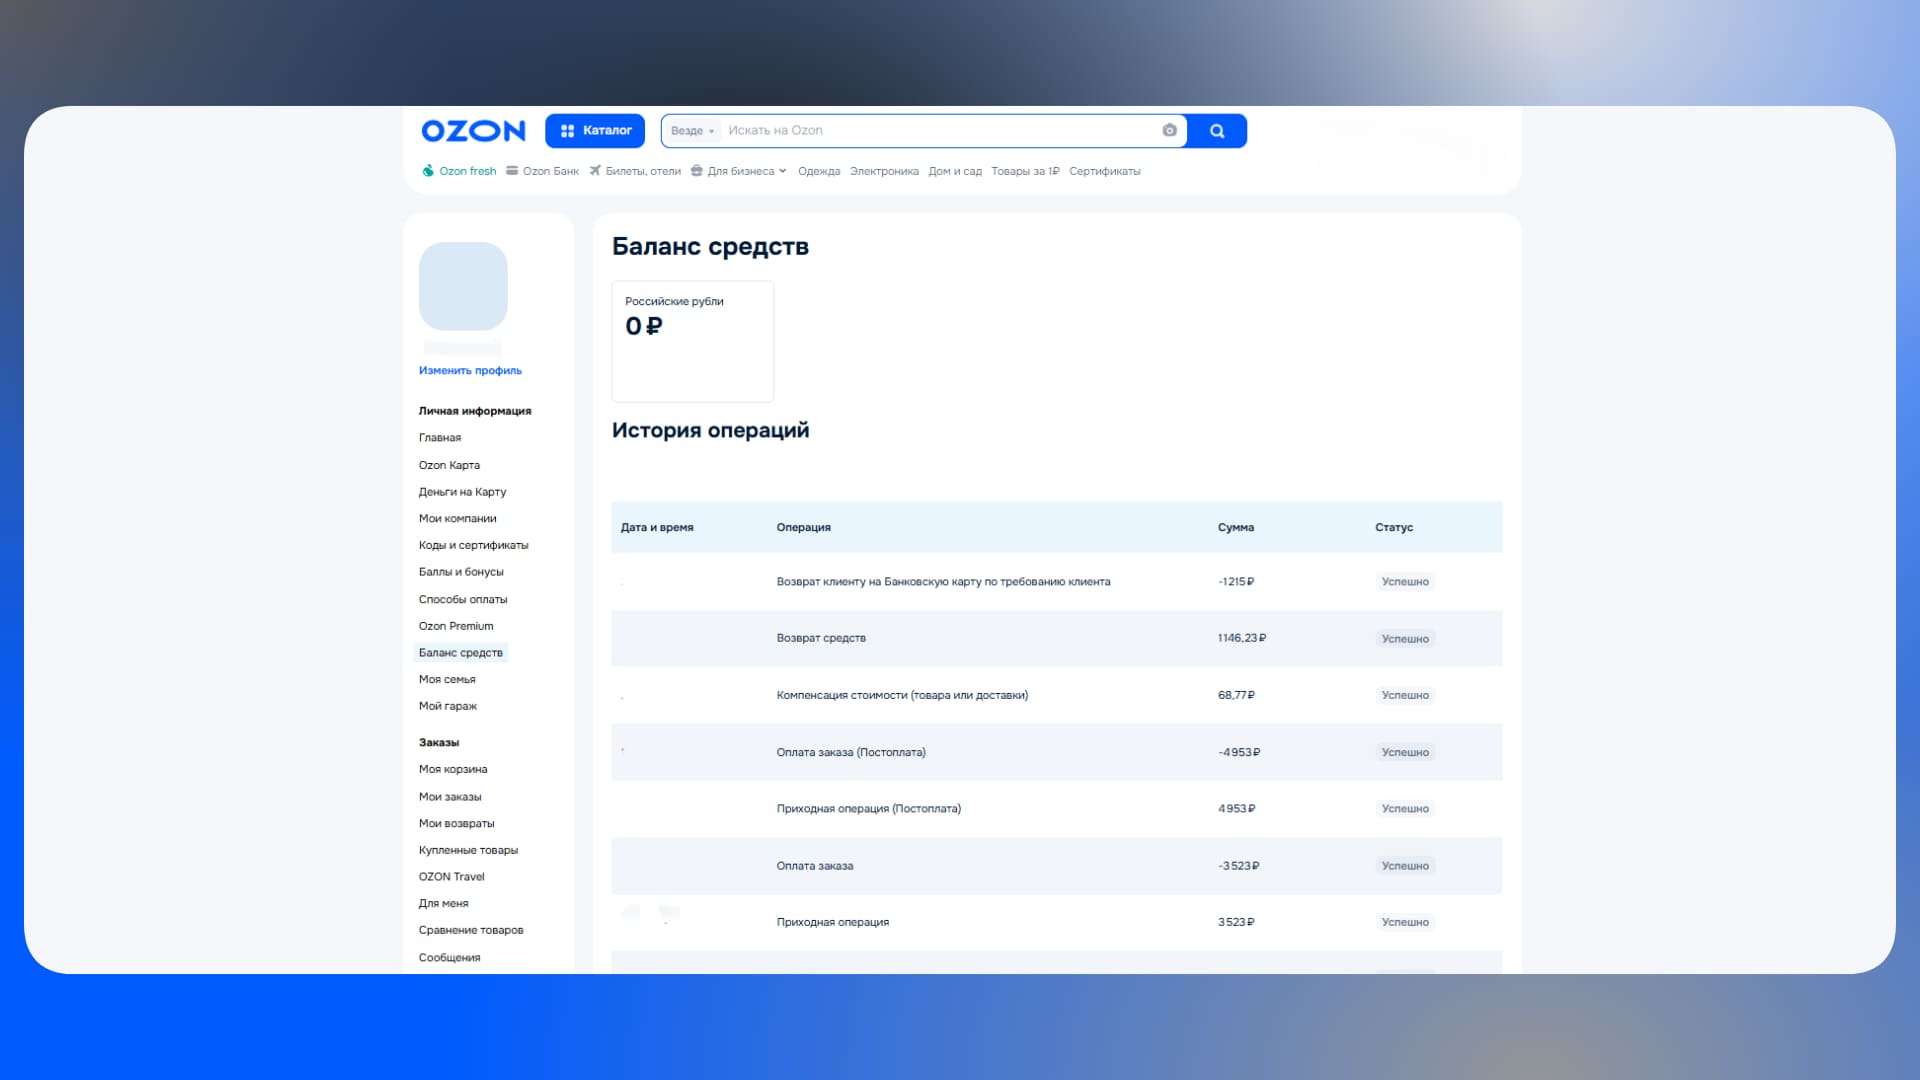Open OZON Travel in the sidebar
Image resolution: width=1920 pixels, height=1080 pixels.
(x=451, y=877)
